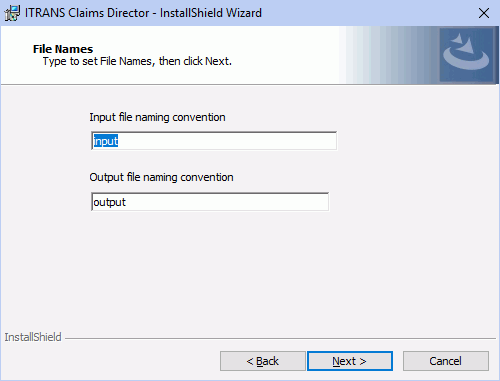This screenshot has width=500, height=381.
Task: Close the InstallShield Wizard window
Action: 484,13
